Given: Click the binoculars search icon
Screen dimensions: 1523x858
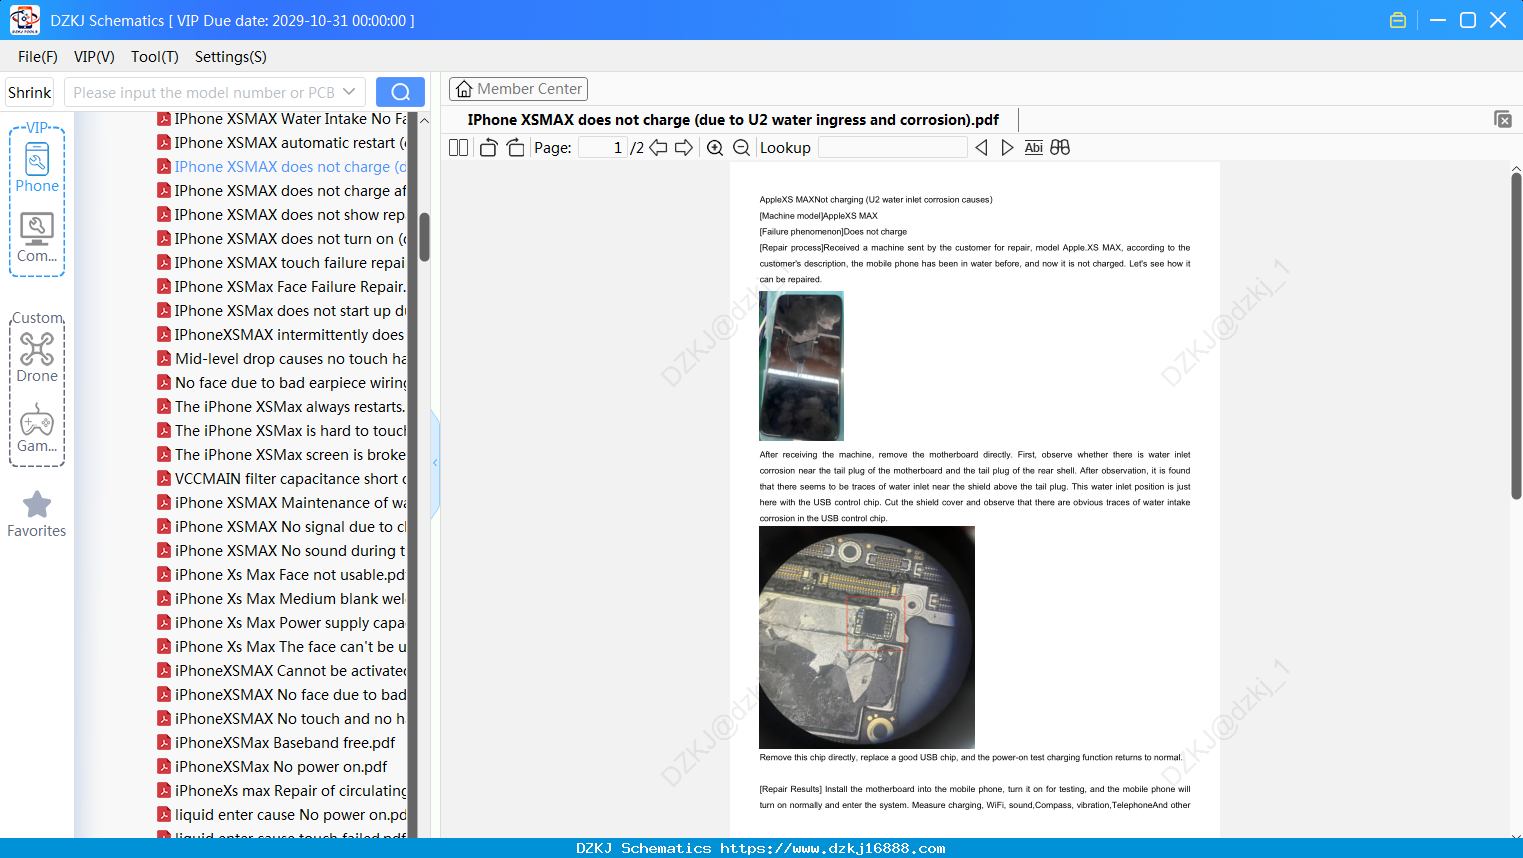Looking at the screenshot, I should click(x=1060, y=148).
